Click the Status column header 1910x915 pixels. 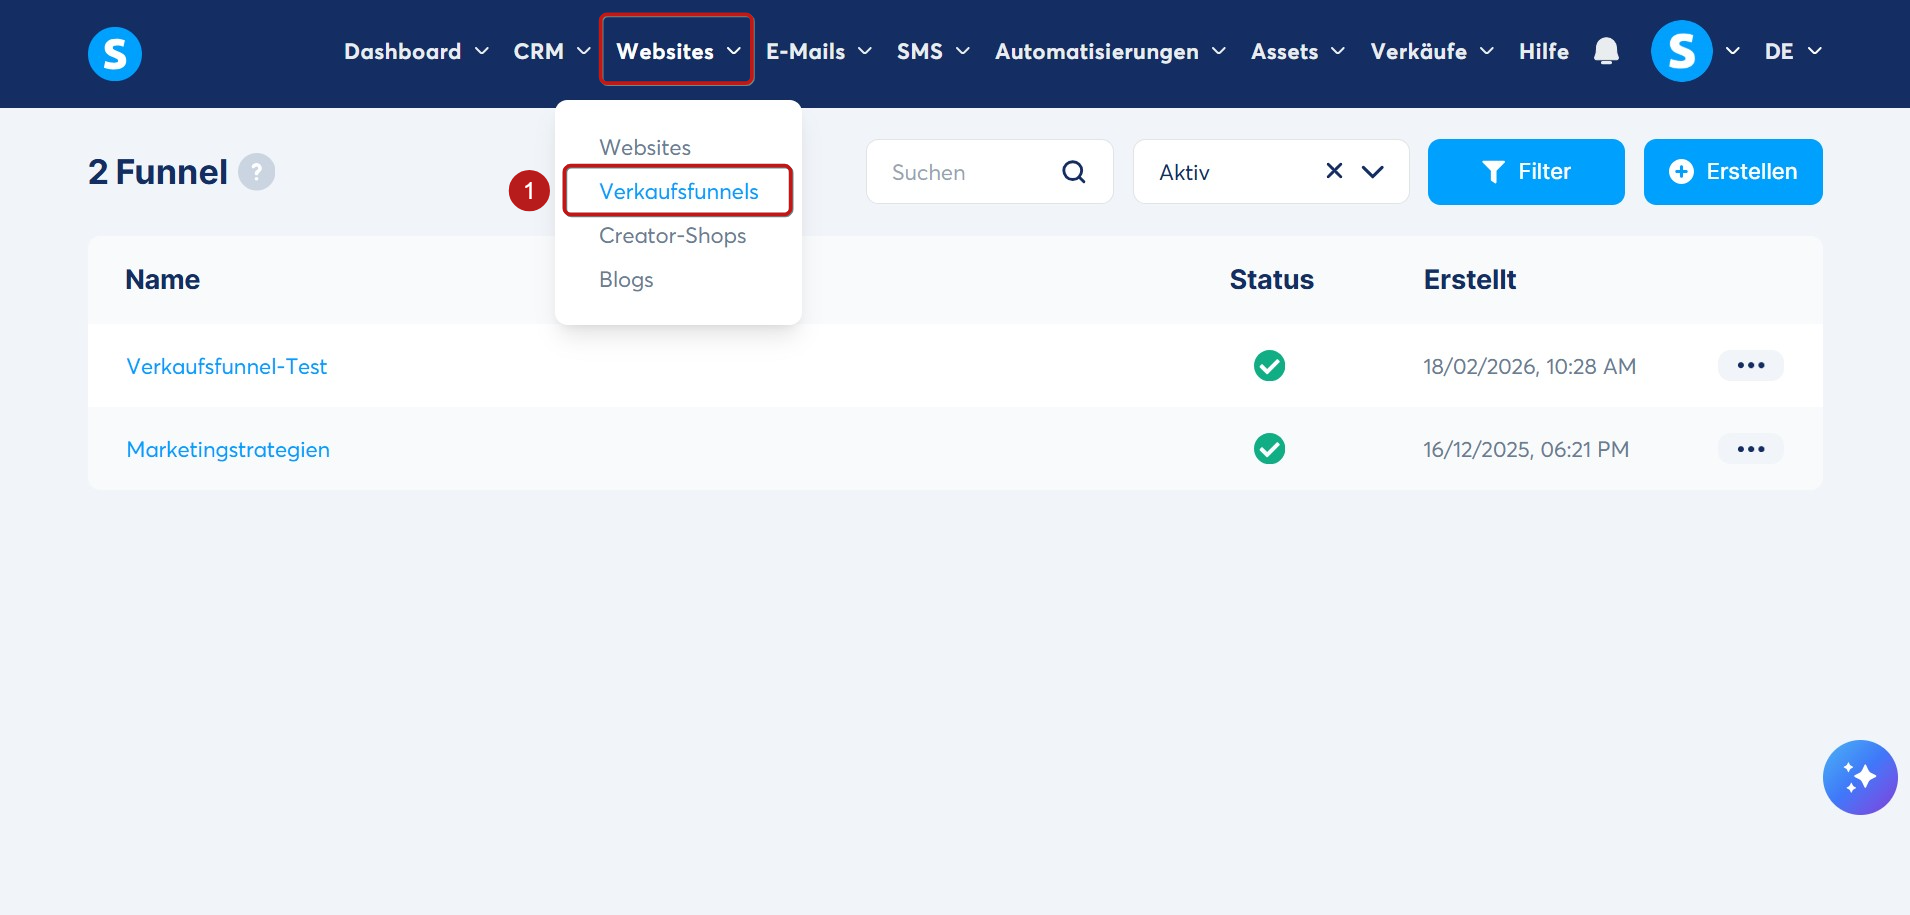[1272, 279]
